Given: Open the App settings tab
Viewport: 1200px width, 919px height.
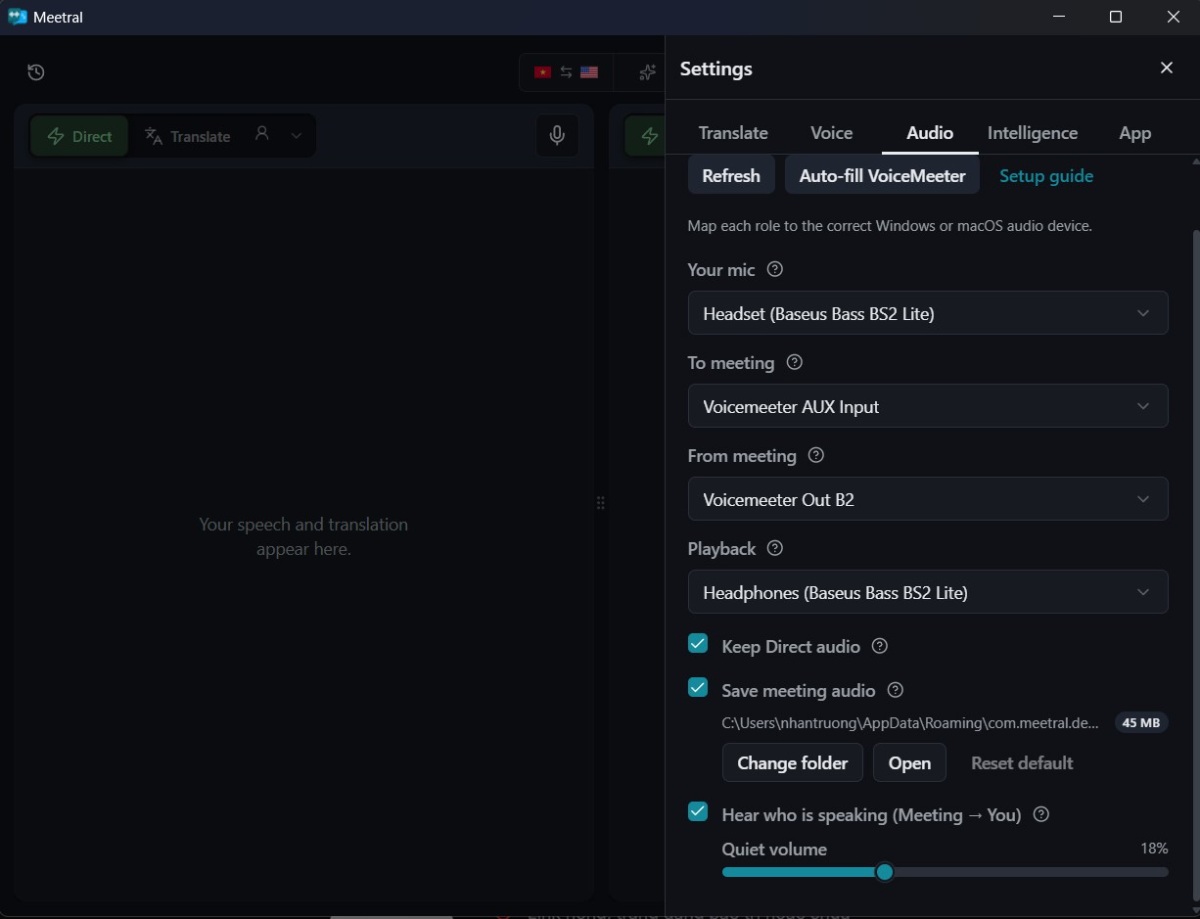Looking at the screenshot, I should [1135, 133].
